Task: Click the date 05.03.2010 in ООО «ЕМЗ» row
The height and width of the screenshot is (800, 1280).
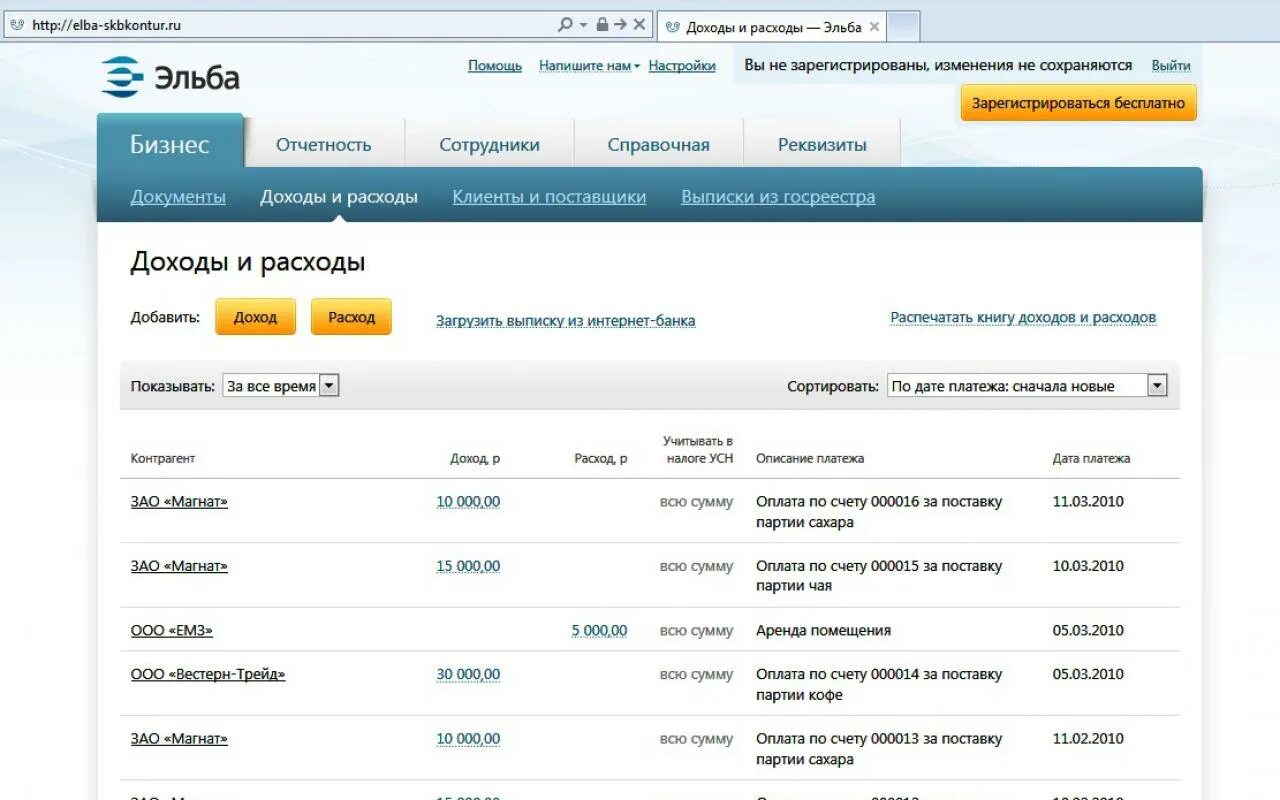Action: [x=1088, y=631]
